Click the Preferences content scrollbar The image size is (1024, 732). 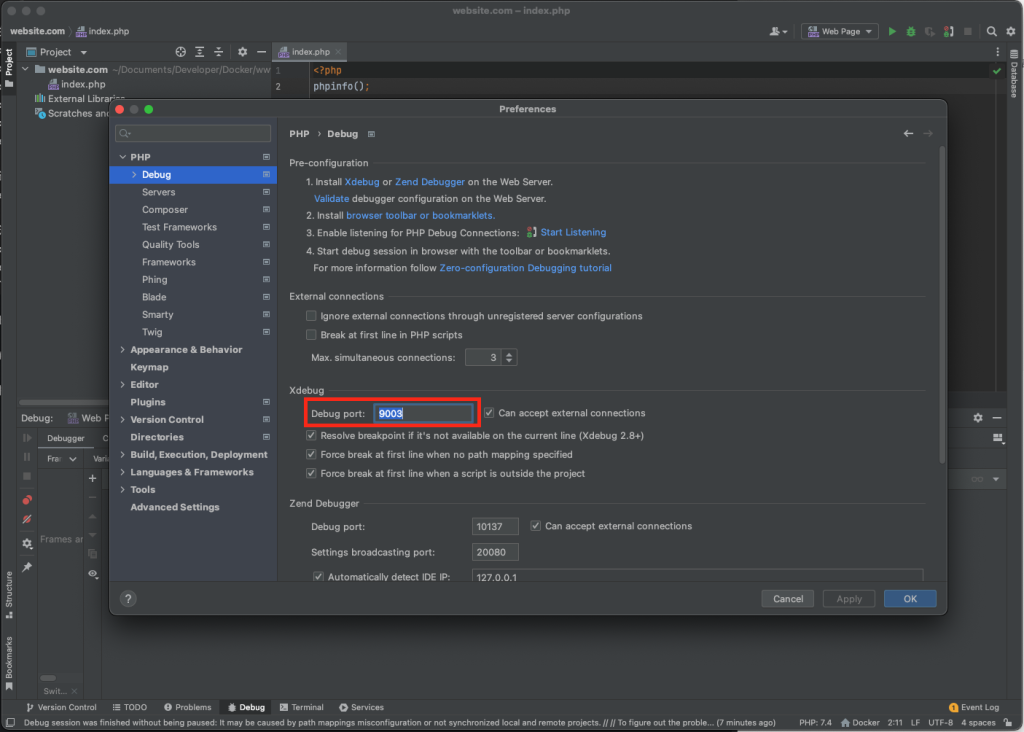942,305
